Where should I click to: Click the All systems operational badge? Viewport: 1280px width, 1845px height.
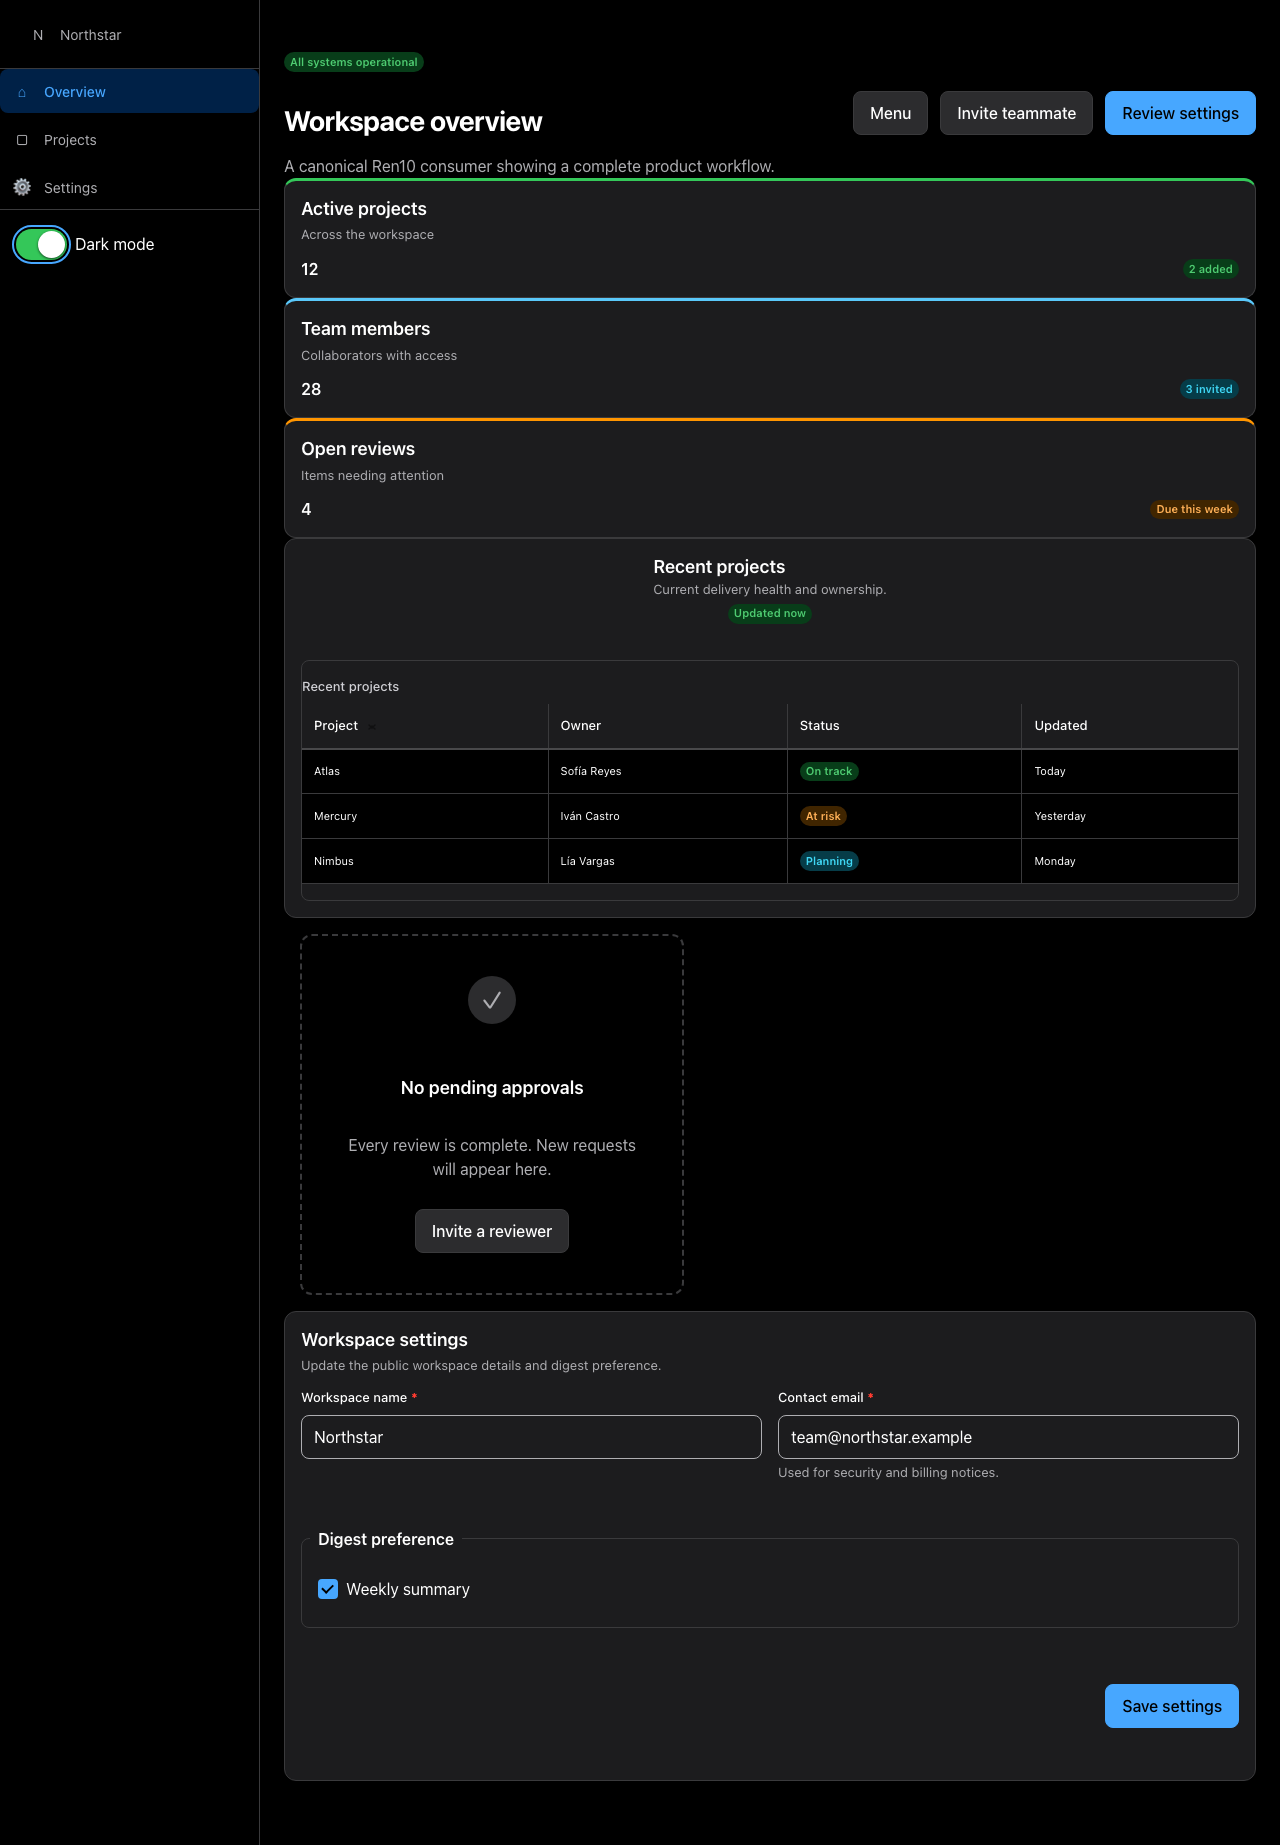pos(354,62)
